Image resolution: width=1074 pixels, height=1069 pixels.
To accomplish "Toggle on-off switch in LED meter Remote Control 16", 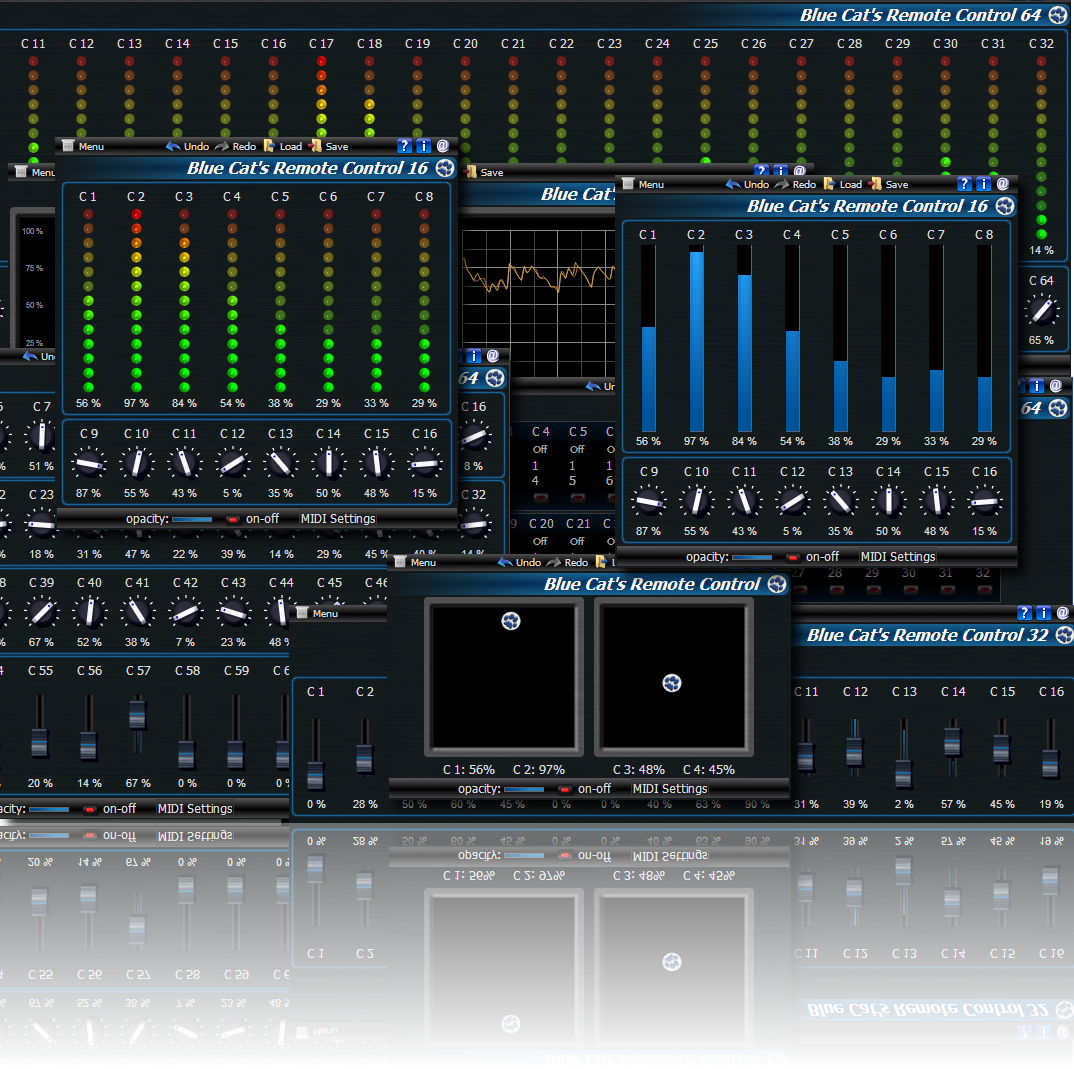I will (x=233, y=519).
